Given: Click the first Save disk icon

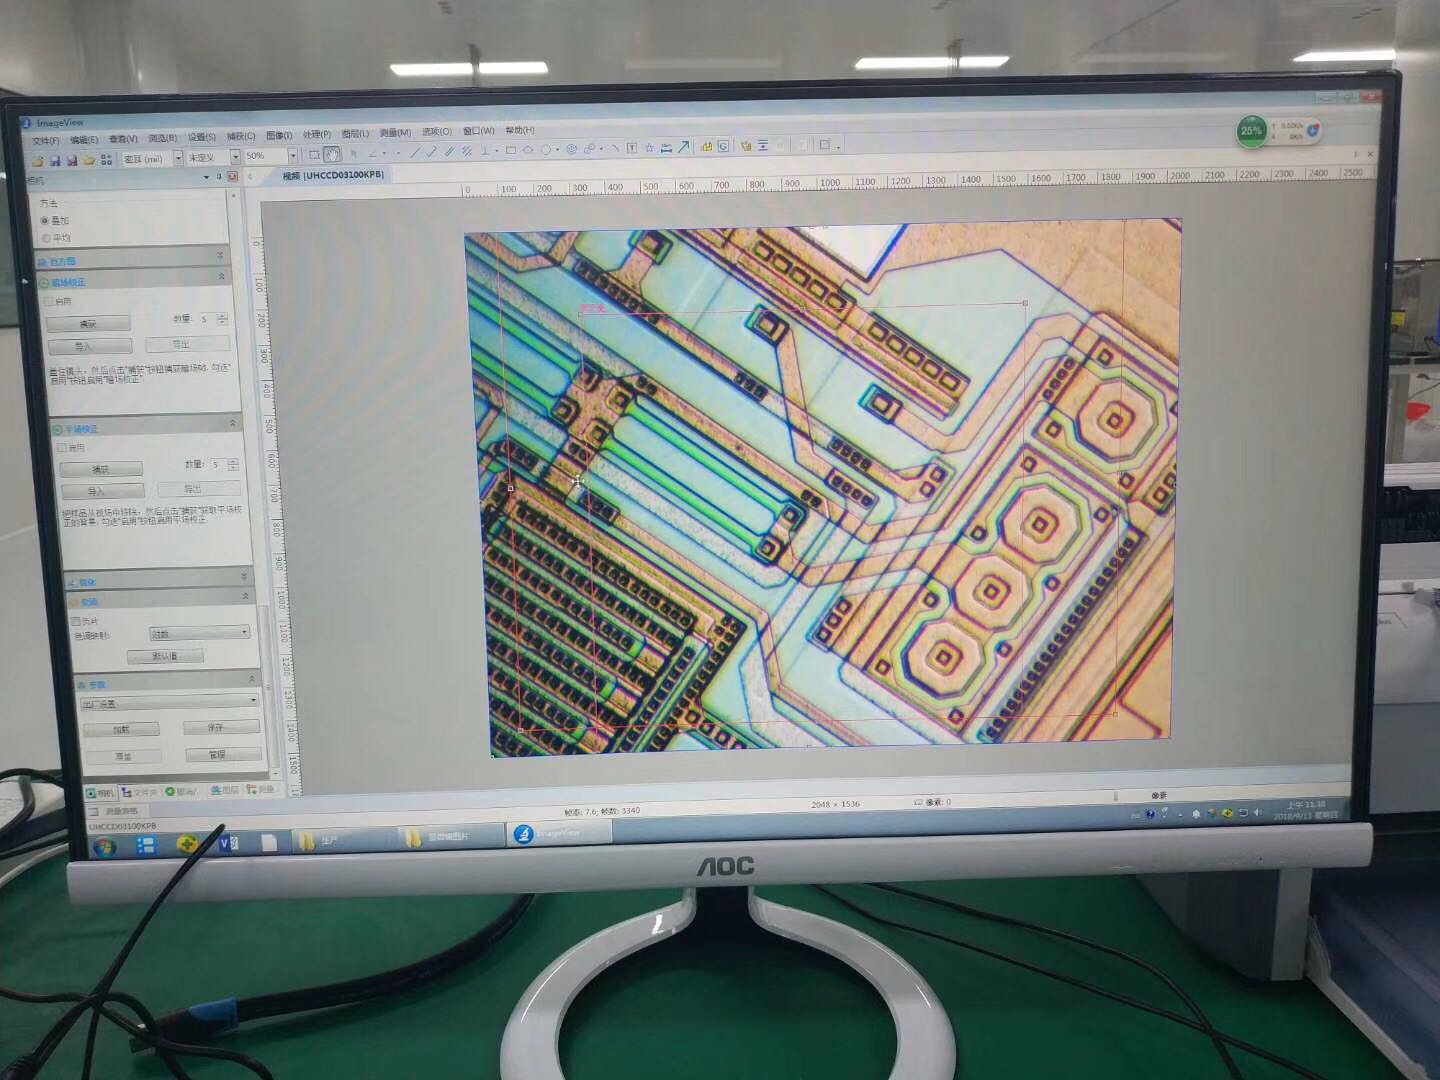Looking at the screenshot, I should click(55, 160).
